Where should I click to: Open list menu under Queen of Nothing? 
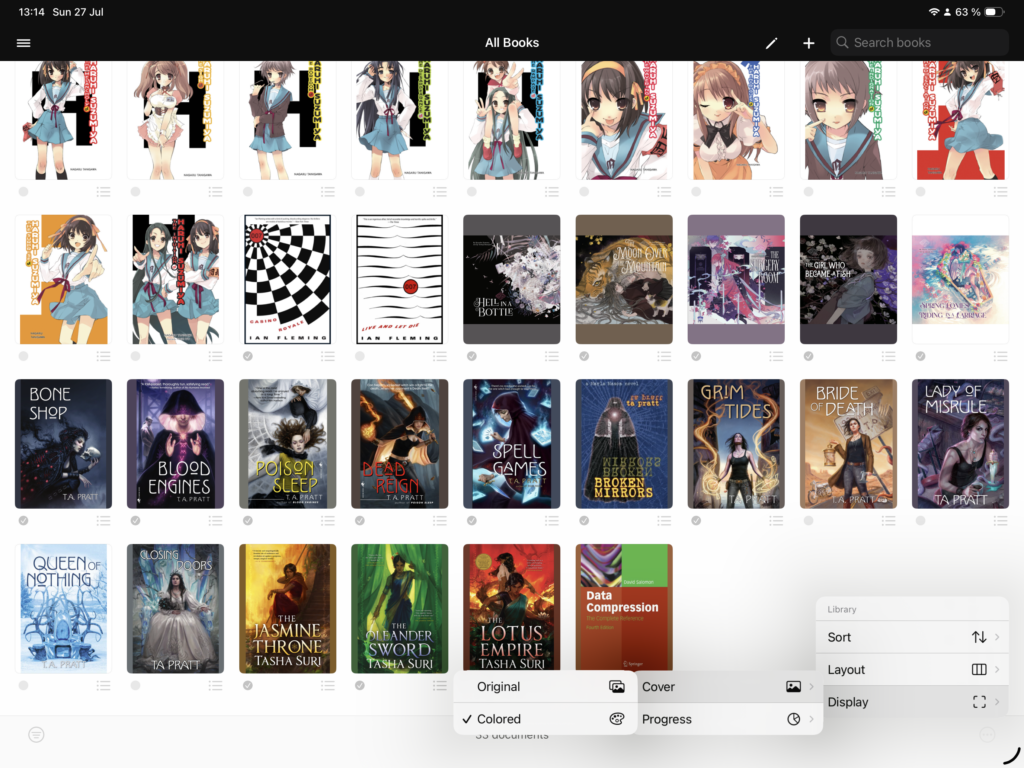[x=103, y=685]
